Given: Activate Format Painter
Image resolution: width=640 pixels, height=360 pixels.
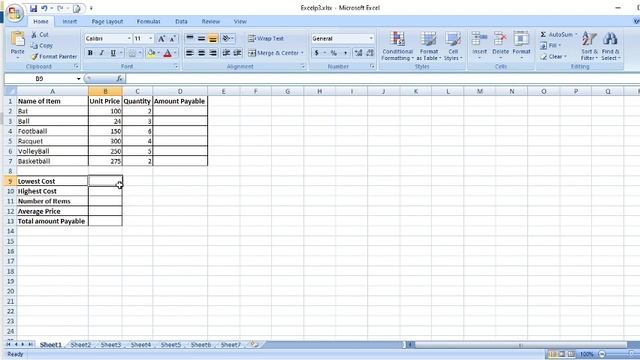Looking at the screenshot, I should pos(54,56).
